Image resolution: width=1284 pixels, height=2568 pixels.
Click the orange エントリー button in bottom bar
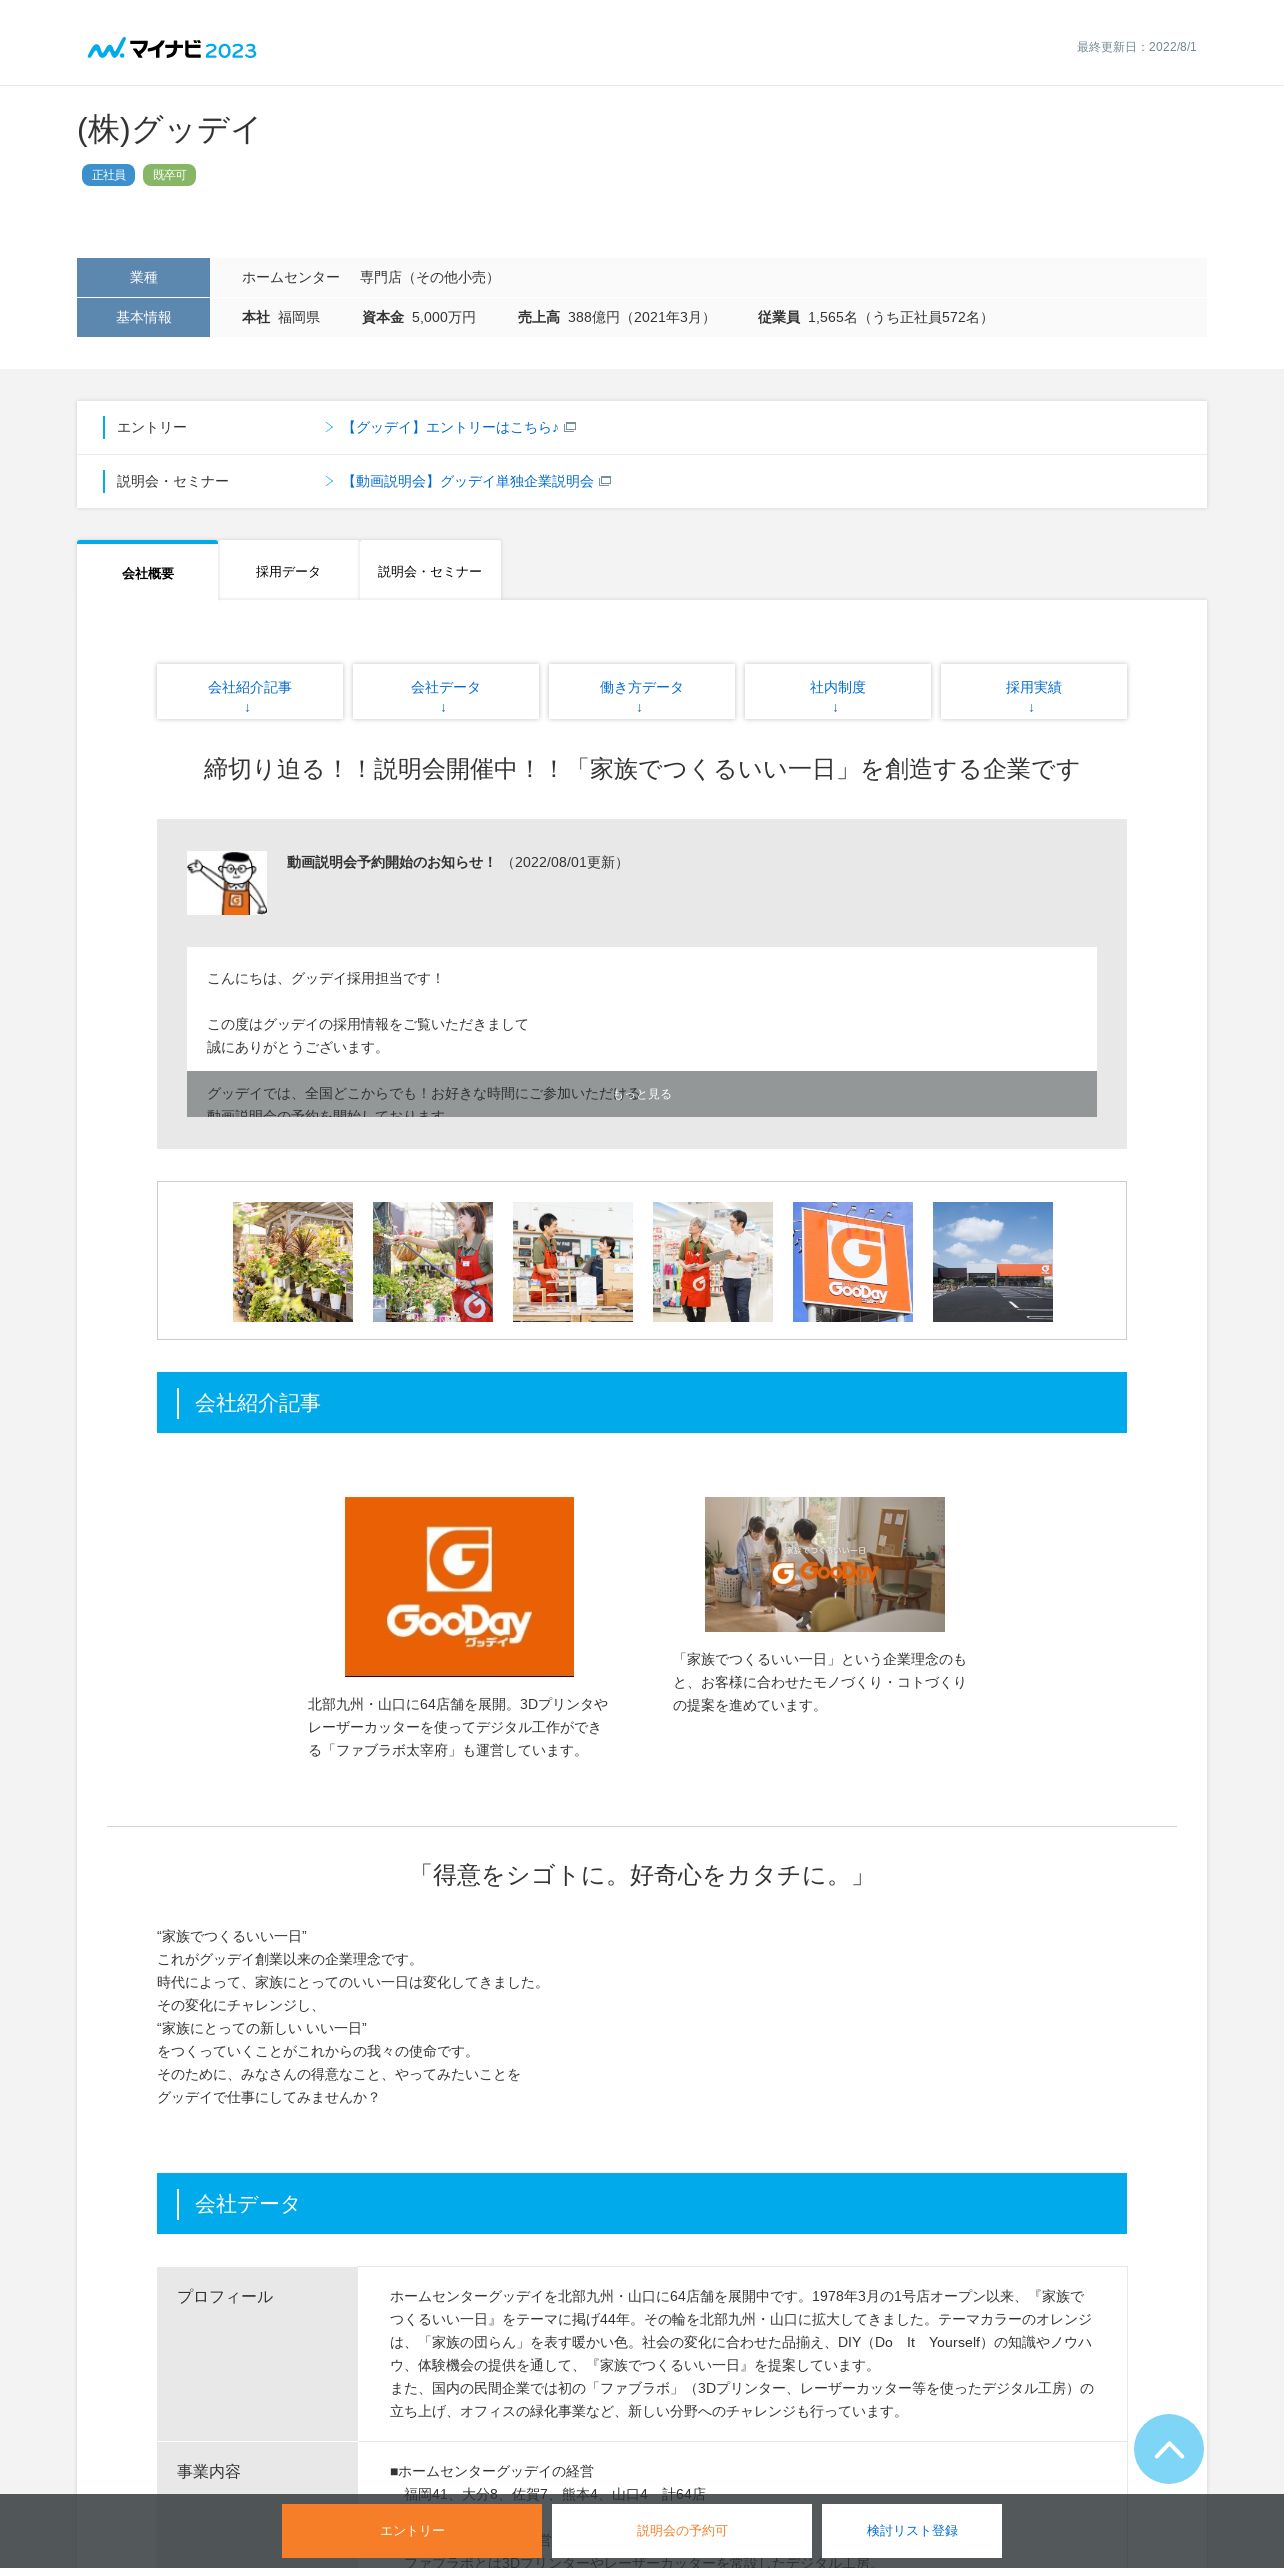point(412,2530)
